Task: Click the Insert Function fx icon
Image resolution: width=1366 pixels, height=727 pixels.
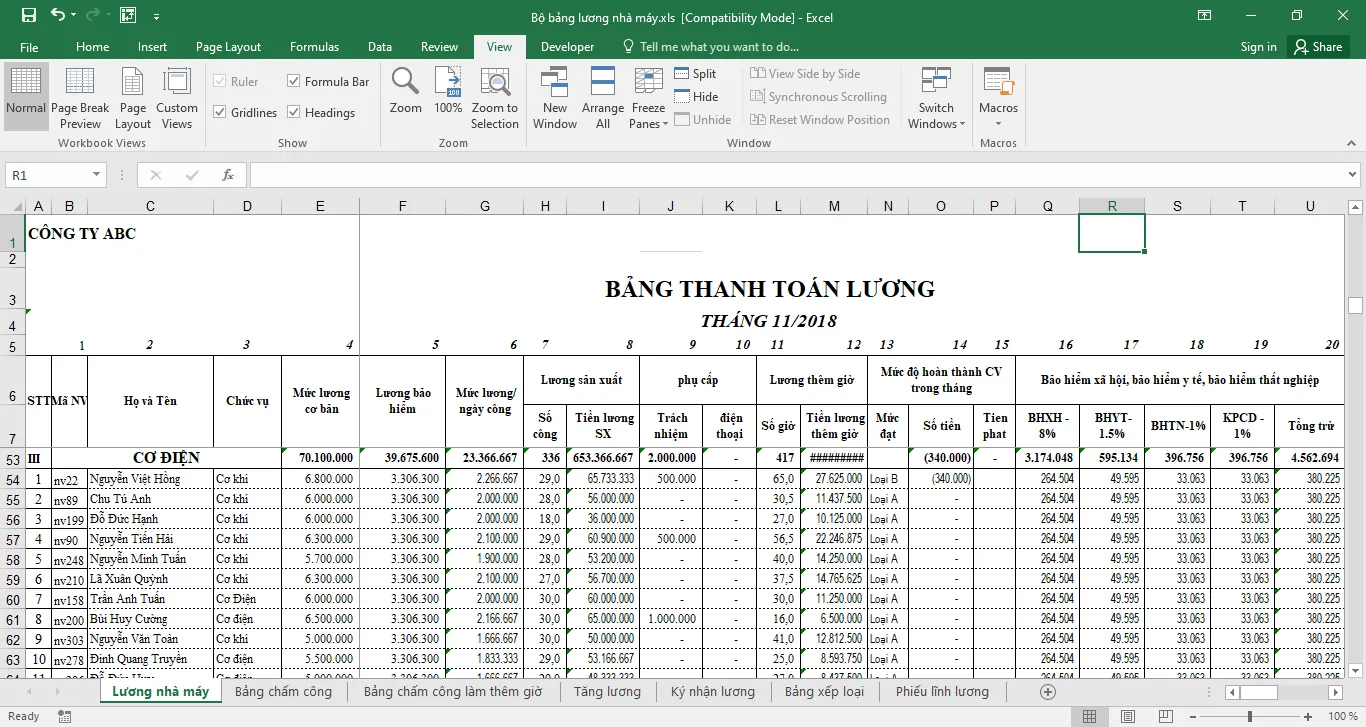Action: 228,175
